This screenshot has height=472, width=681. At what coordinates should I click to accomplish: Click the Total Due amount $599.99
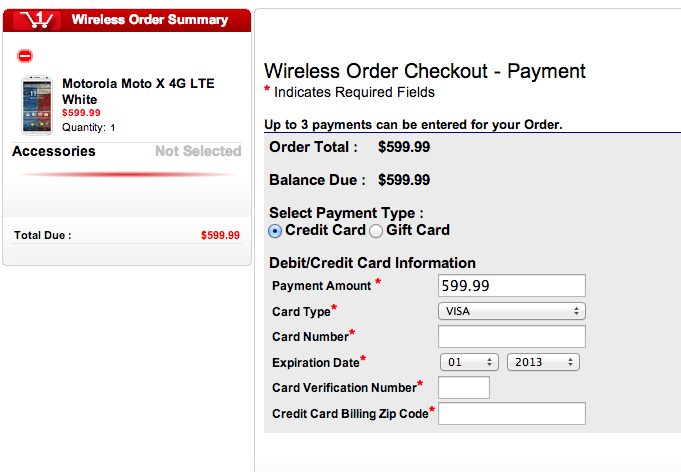[220, 236]
